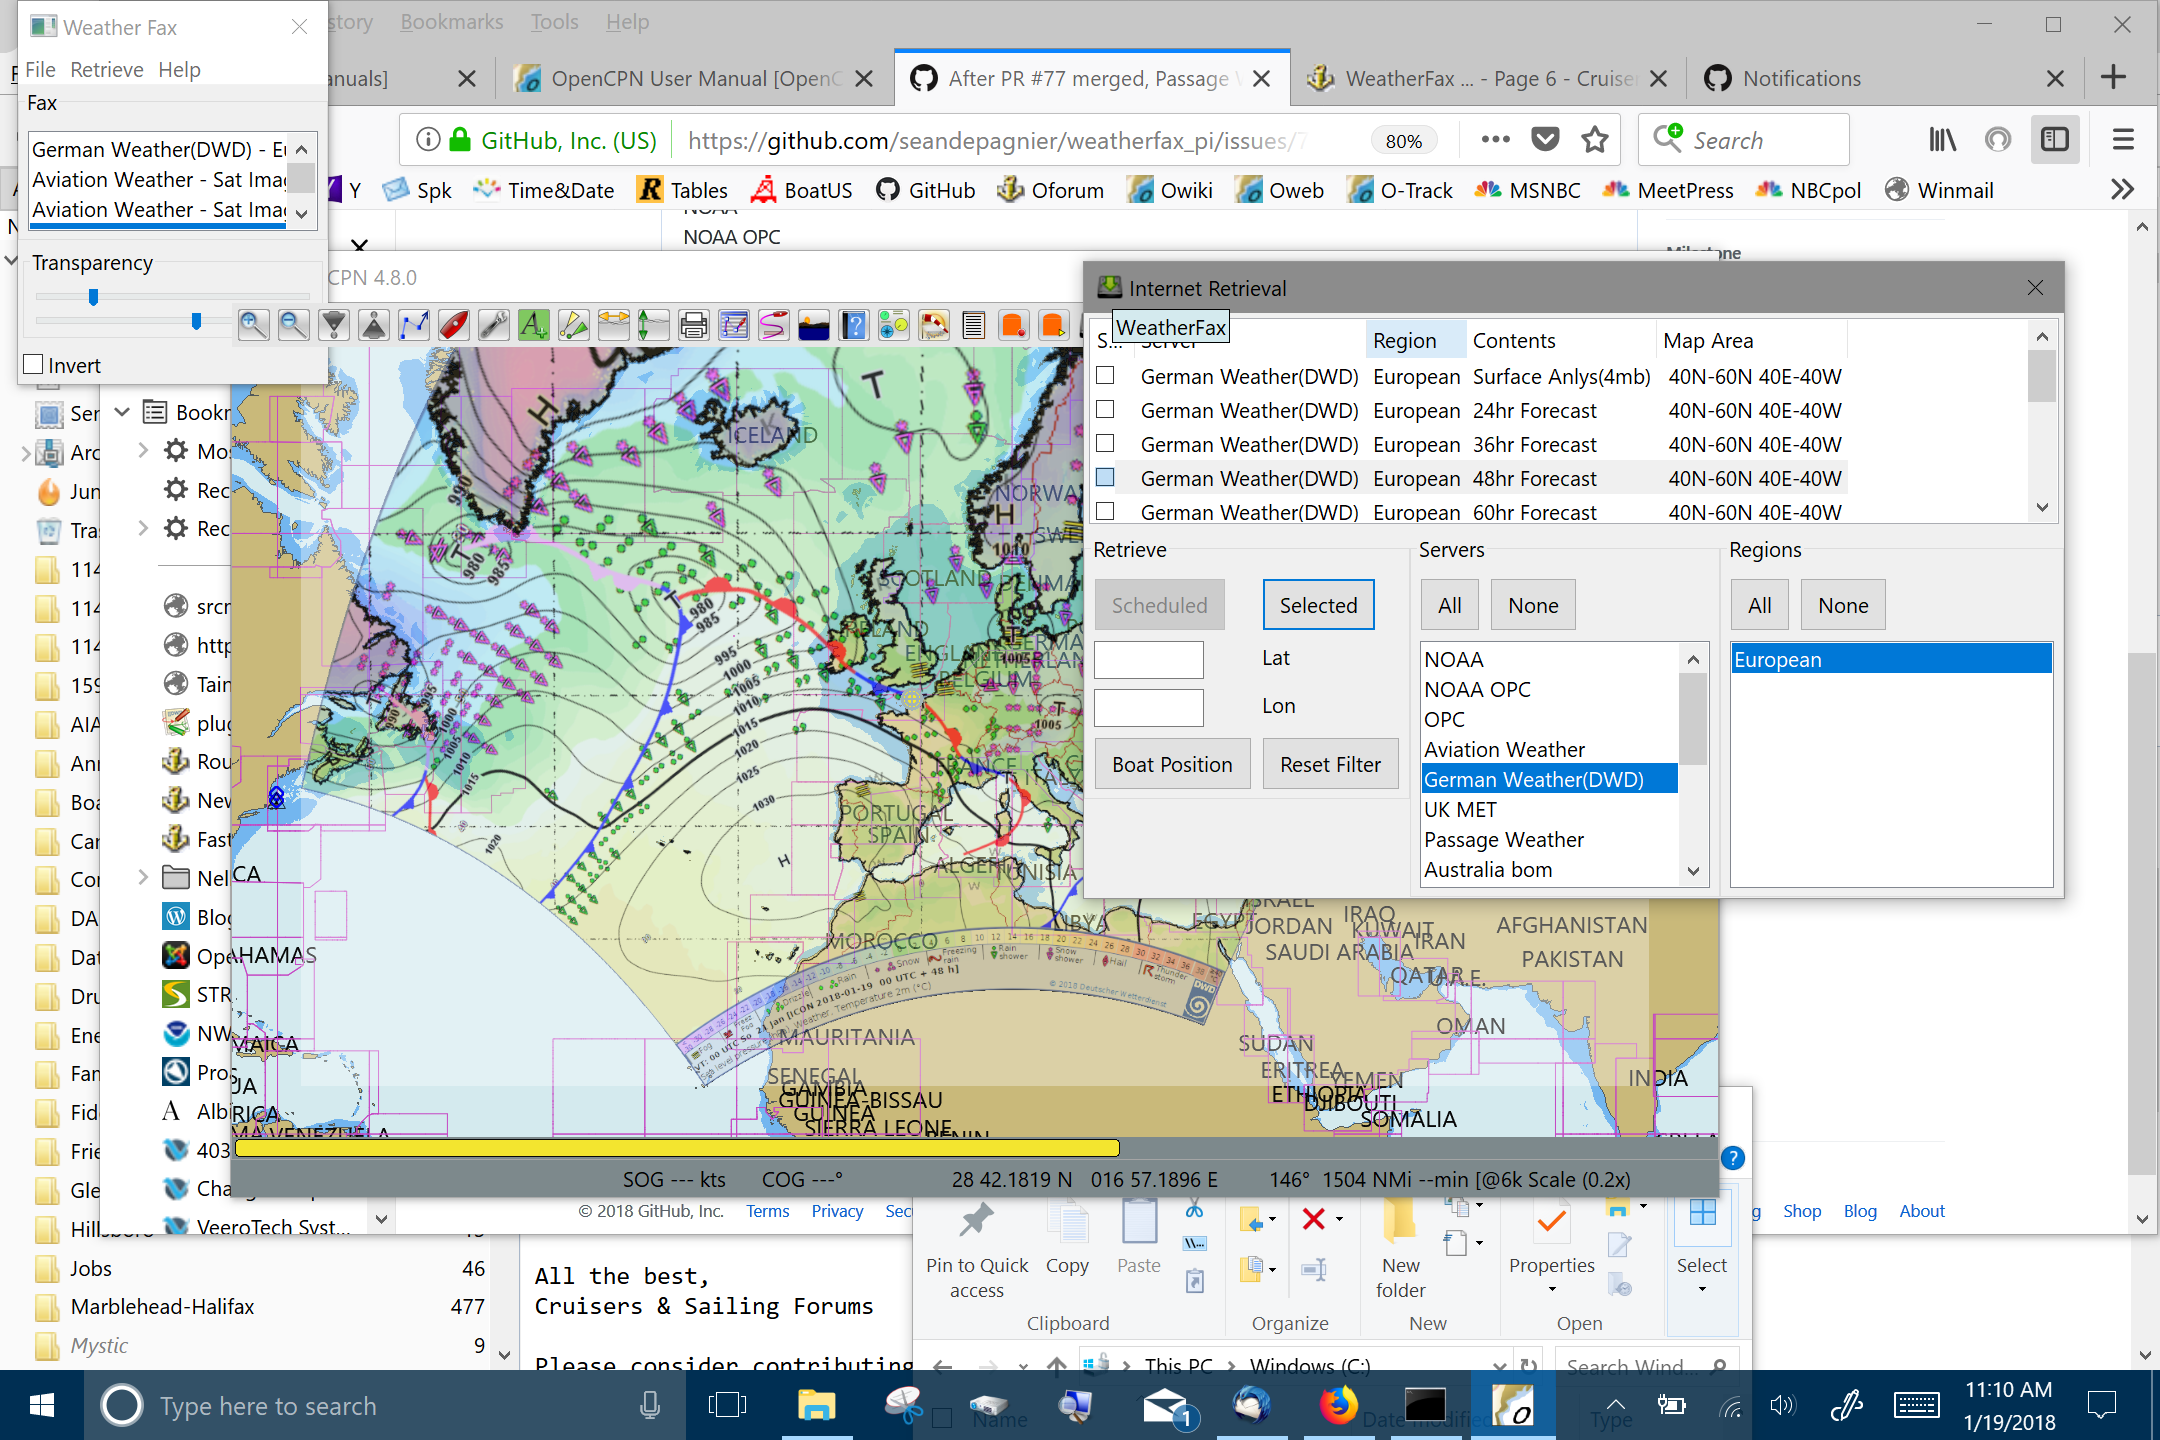Image resolution: width=2160 pixels, height=1440 pixels.
Task: Expand the Nel folder in bookmarks sidebar
Action: (143, 877)
